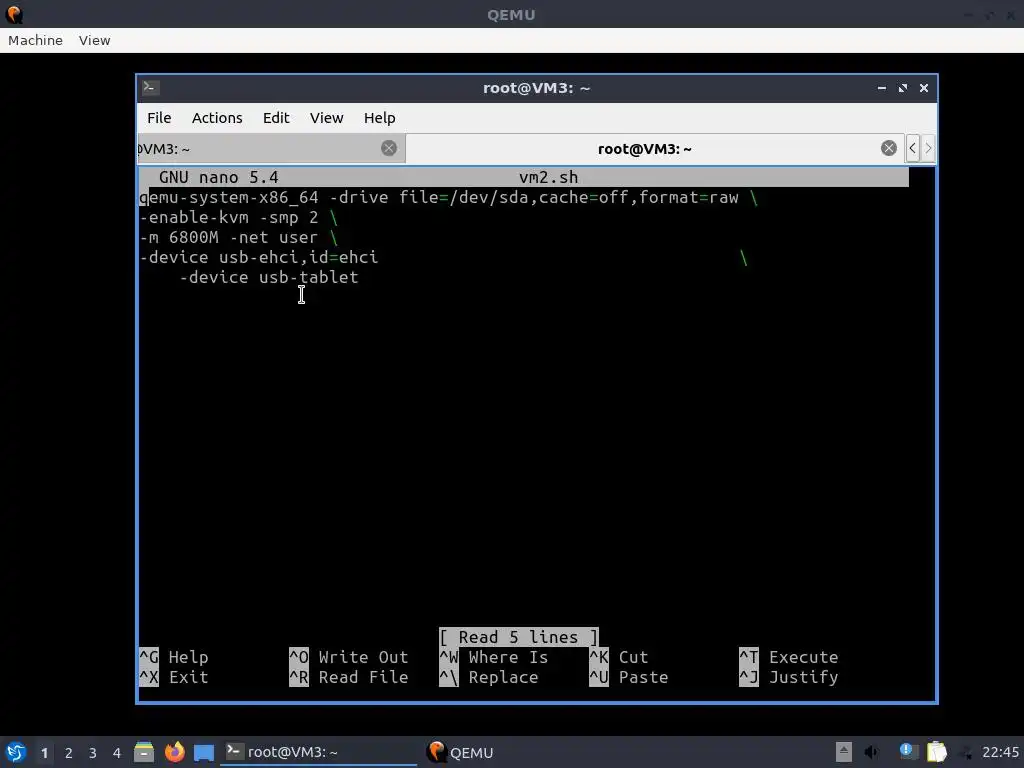
Task: Close the root@VM3 terminal window
Action: (x=923, y=88)
